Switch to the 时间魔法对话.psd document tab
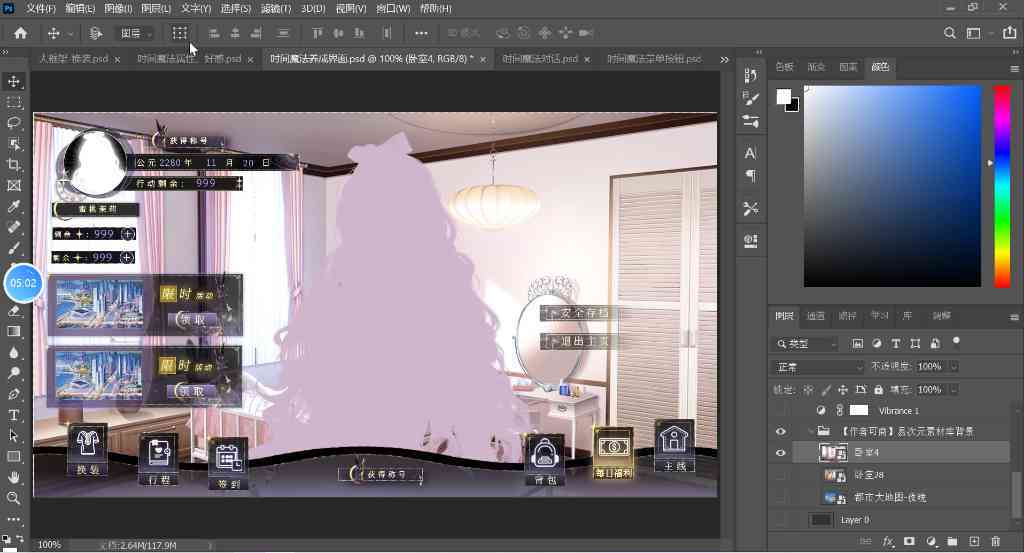This screenshot has height=553, width=1024. point(540,59)
